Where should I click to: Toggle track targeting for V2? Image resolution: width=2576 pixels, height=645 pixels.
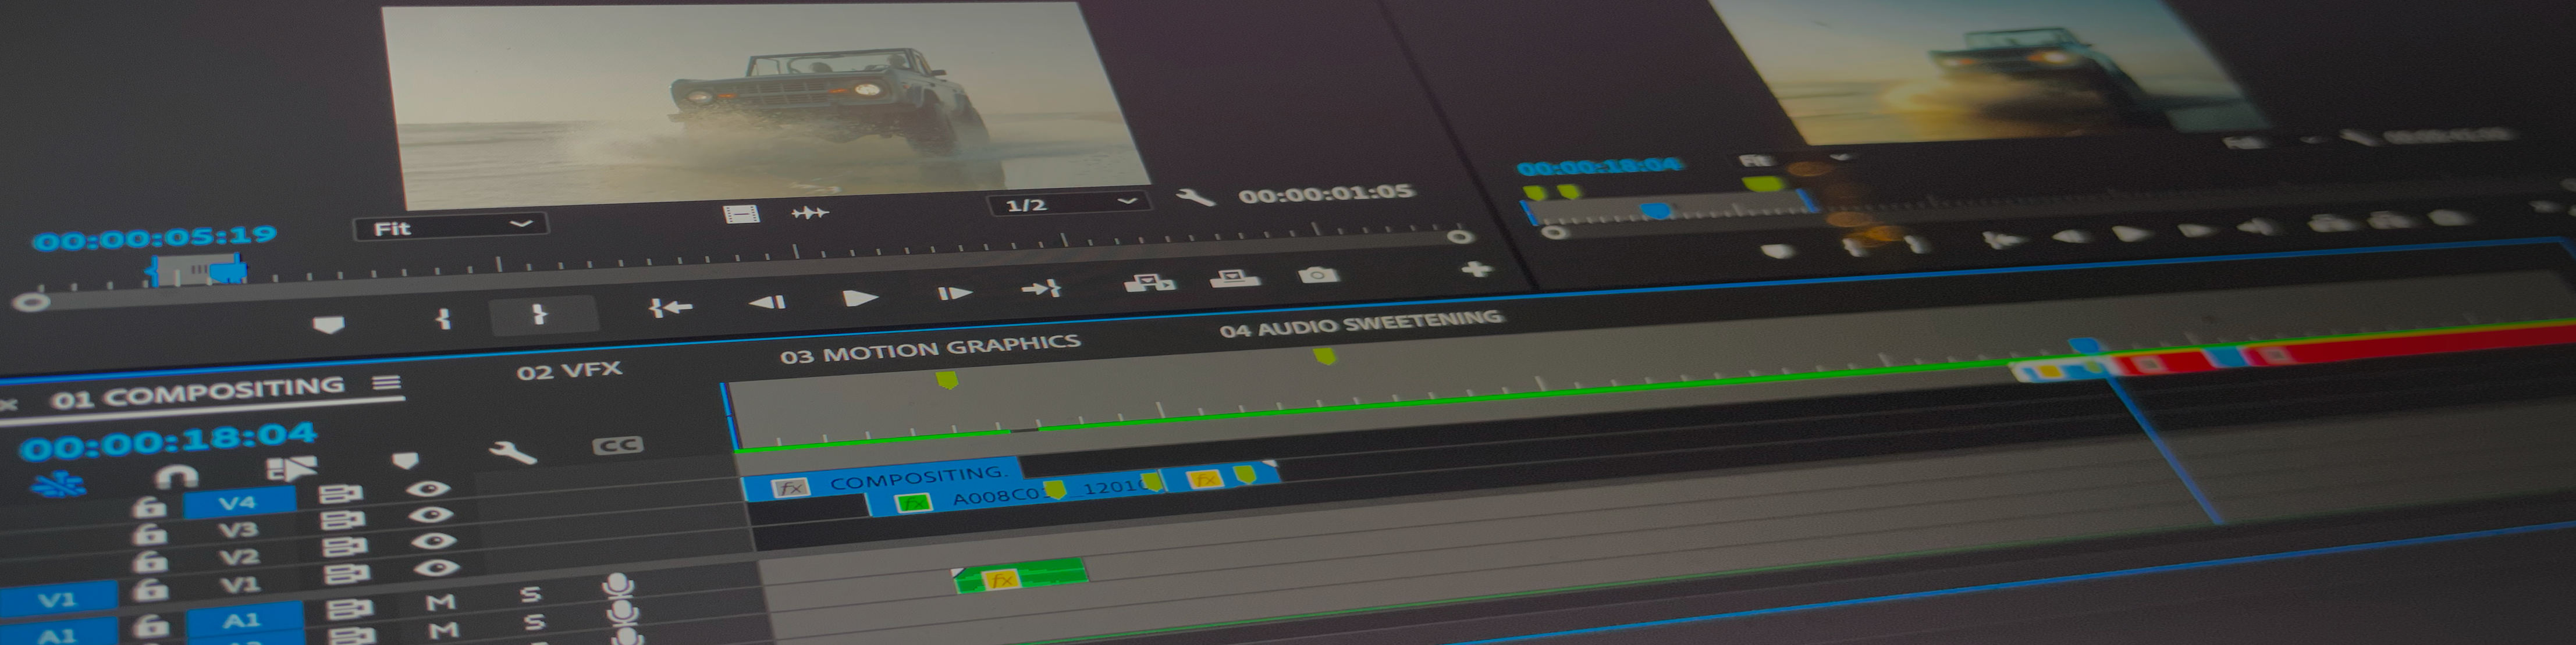coord(239,556)
